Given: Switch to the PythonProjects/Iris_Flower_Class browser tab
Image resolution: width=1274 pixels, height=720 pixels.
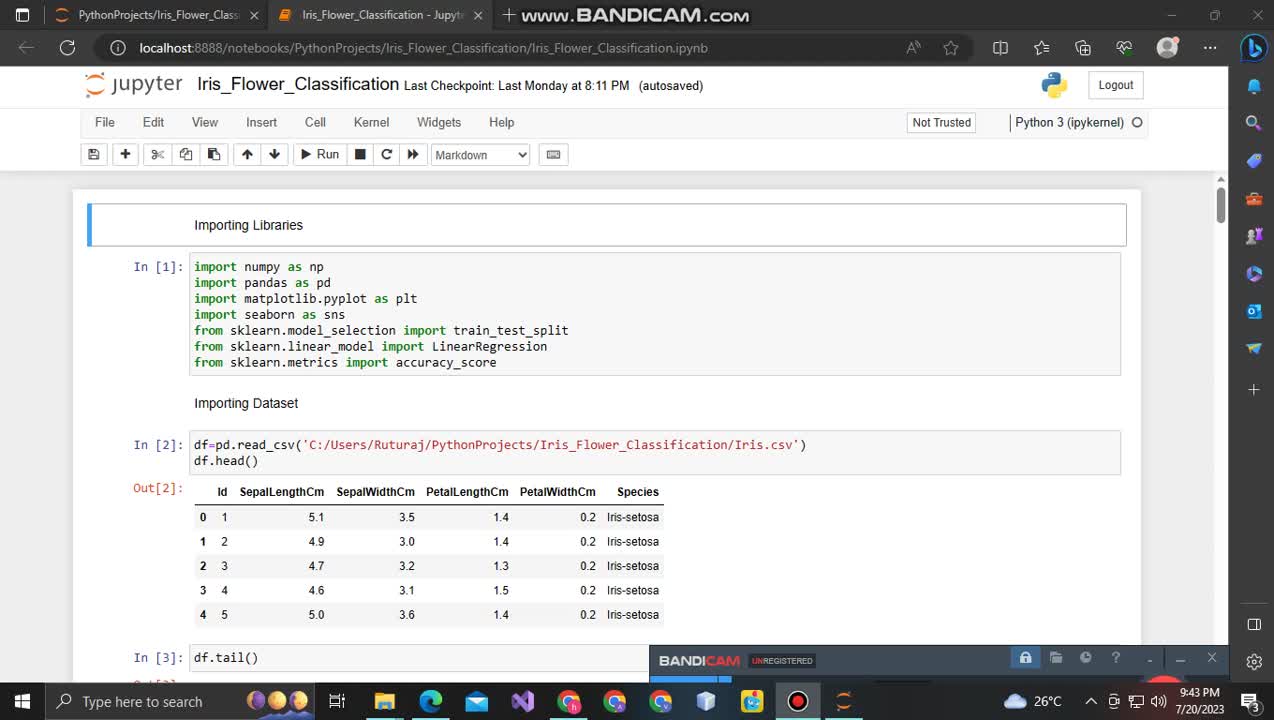Looking at the screenshot, I should tap(156, 15).
